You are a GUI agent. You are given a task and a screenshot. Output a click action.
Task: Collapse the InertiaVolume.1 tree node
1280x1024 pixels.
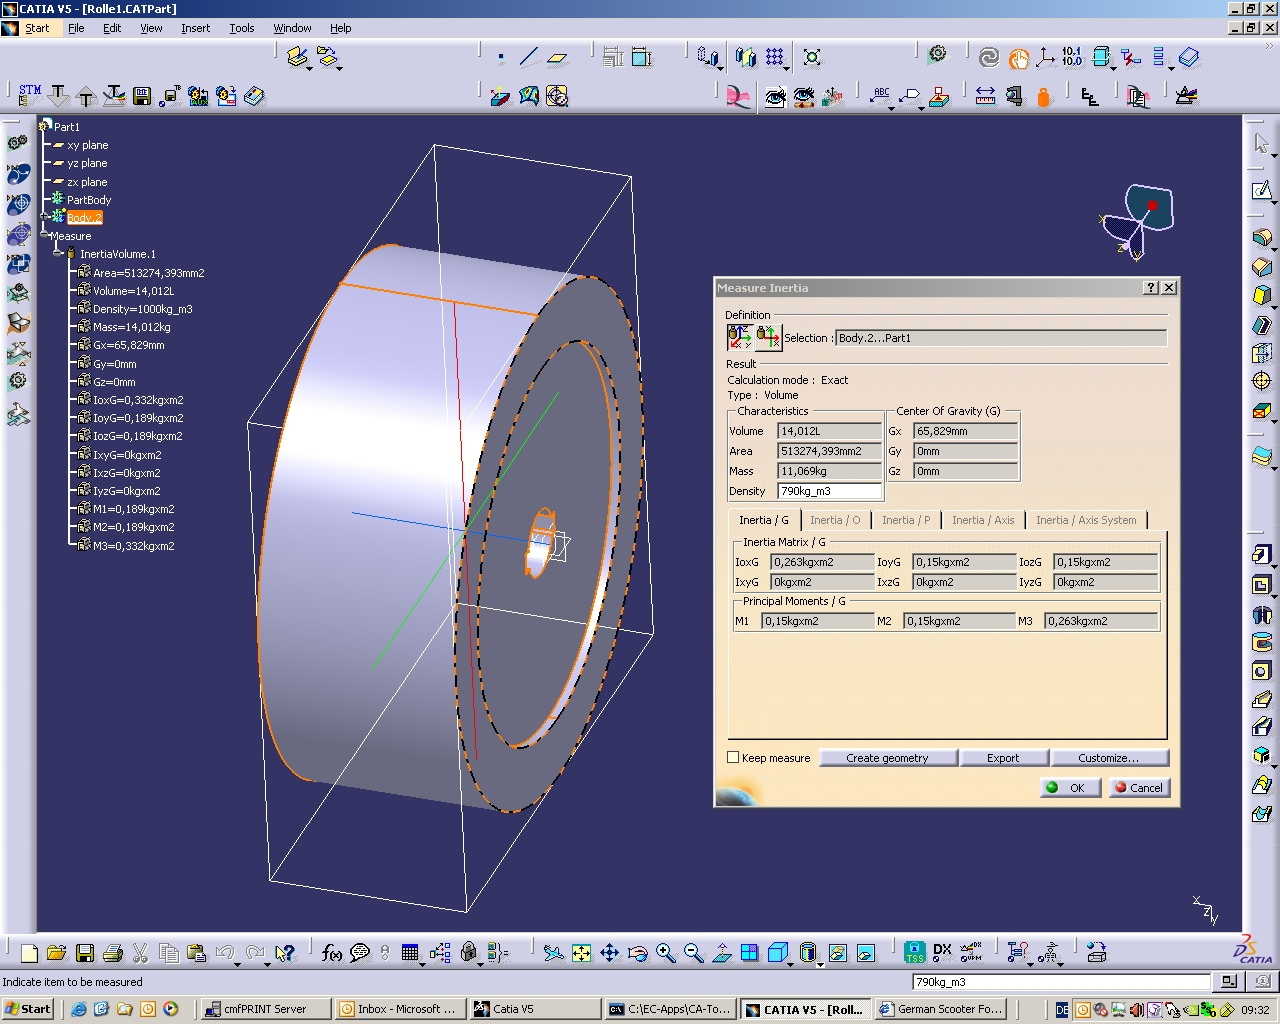(x=58, y=254)
